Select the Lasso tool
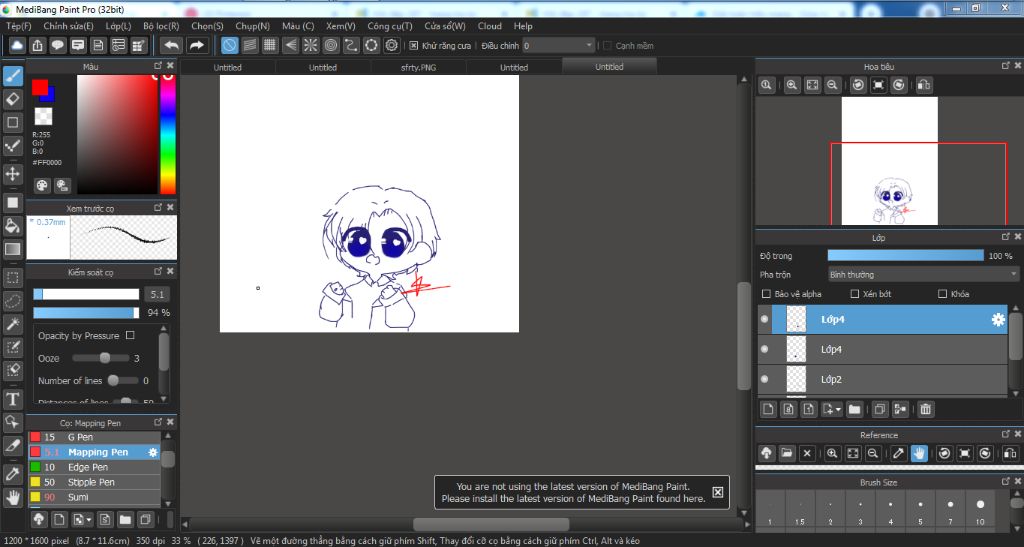1024x547 pixels. [12, 301]
